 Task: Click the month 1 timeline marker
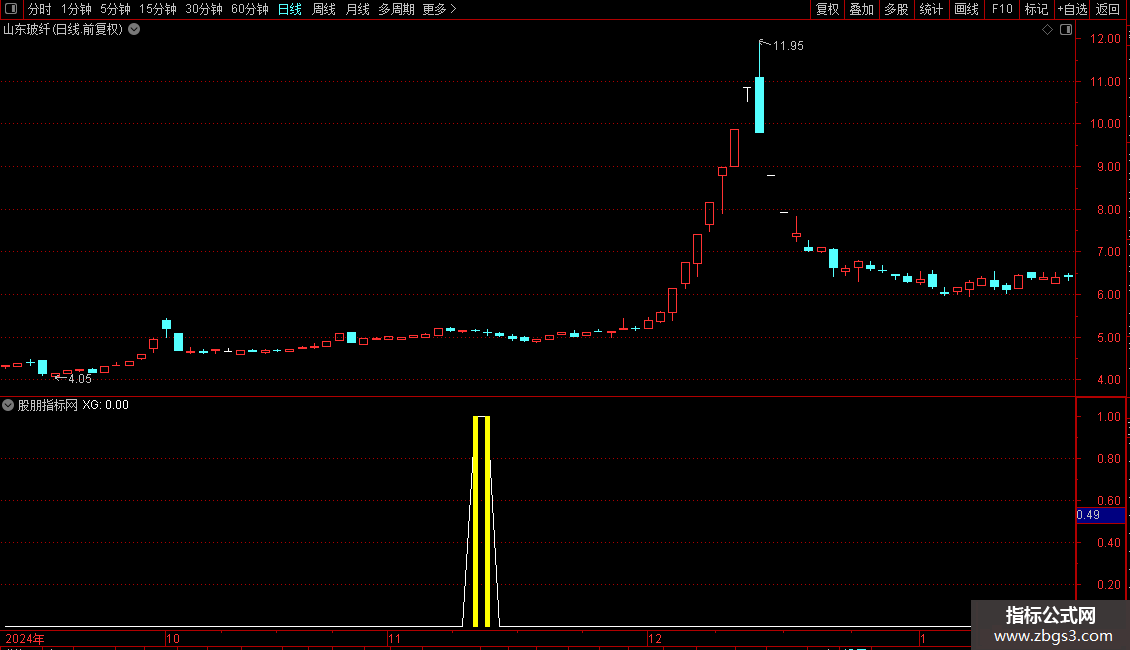922,638
